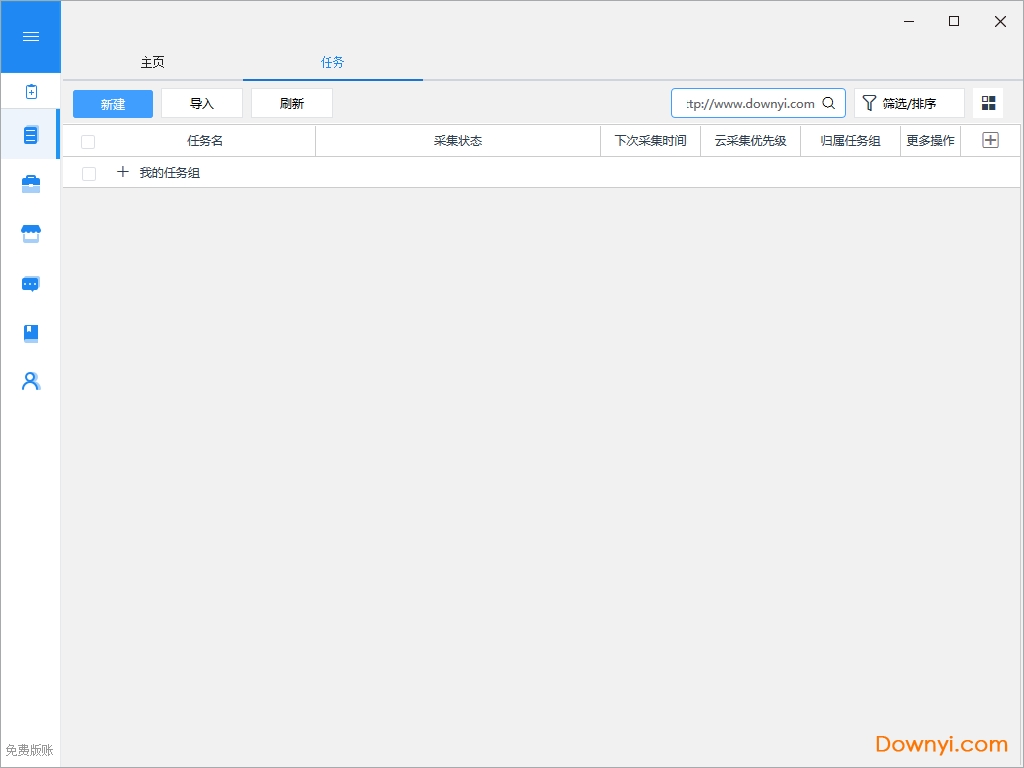Viewport: 1024px width, 768px height.
Task: Switch to the 任务 tab
Action: [332, 62]
